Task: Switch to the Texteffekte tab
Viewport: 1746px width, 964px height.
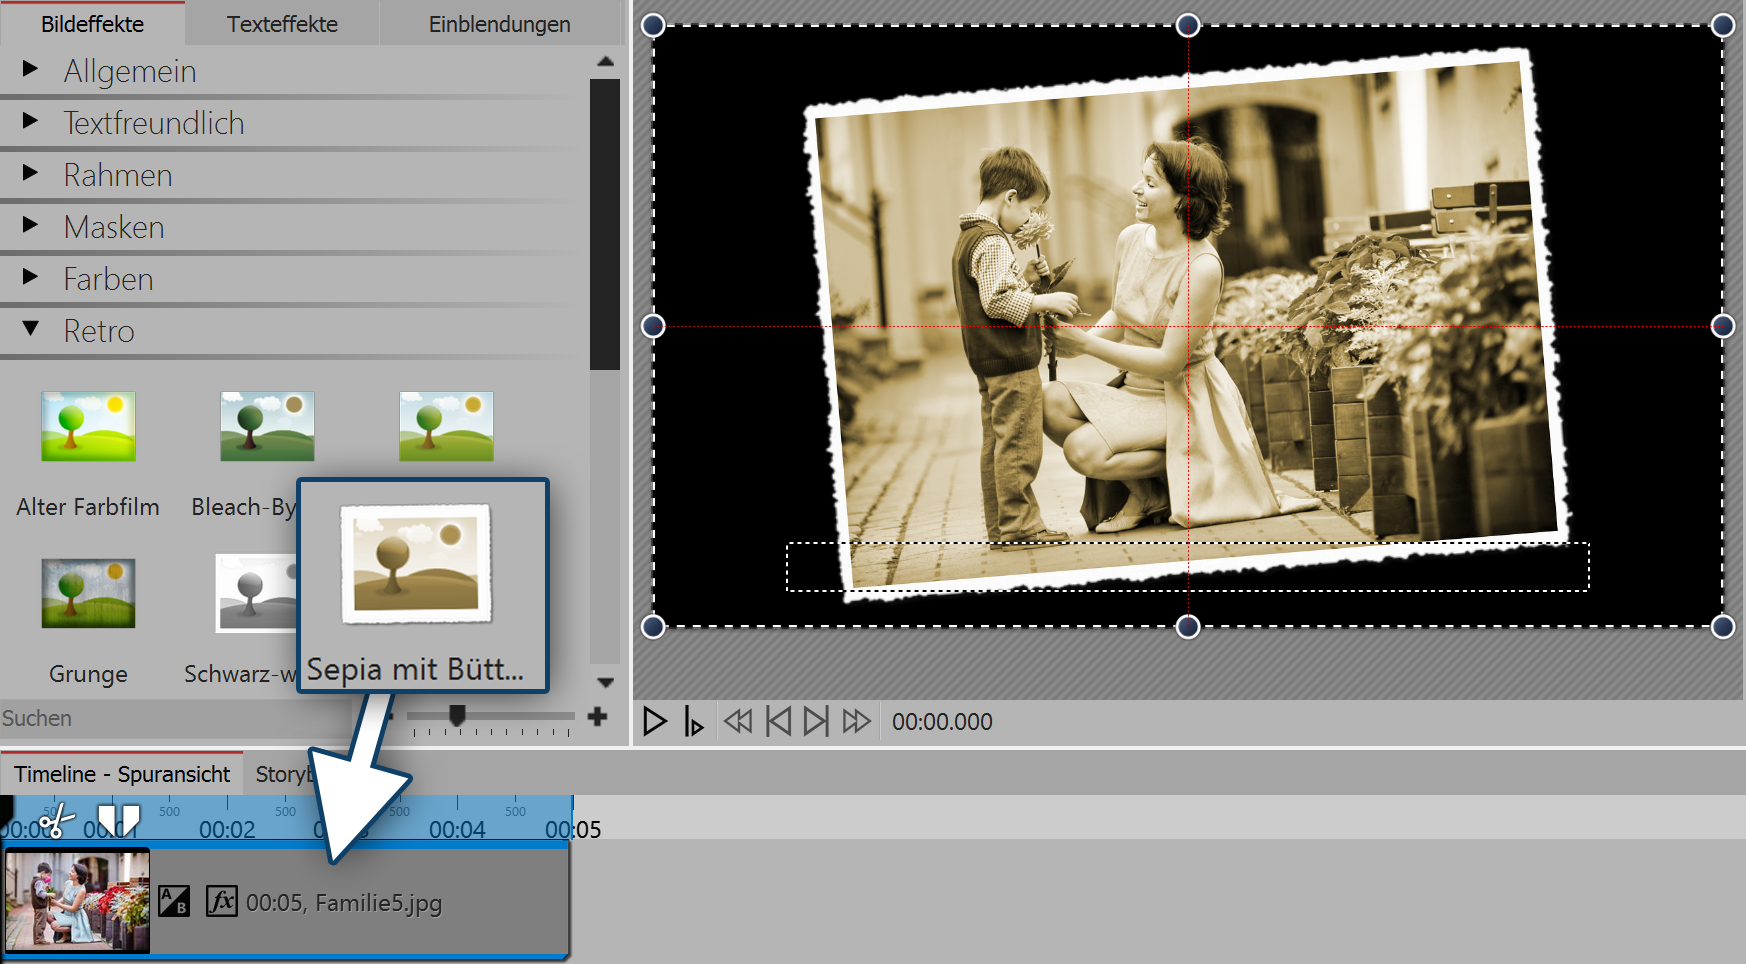Action: [282, 24]
